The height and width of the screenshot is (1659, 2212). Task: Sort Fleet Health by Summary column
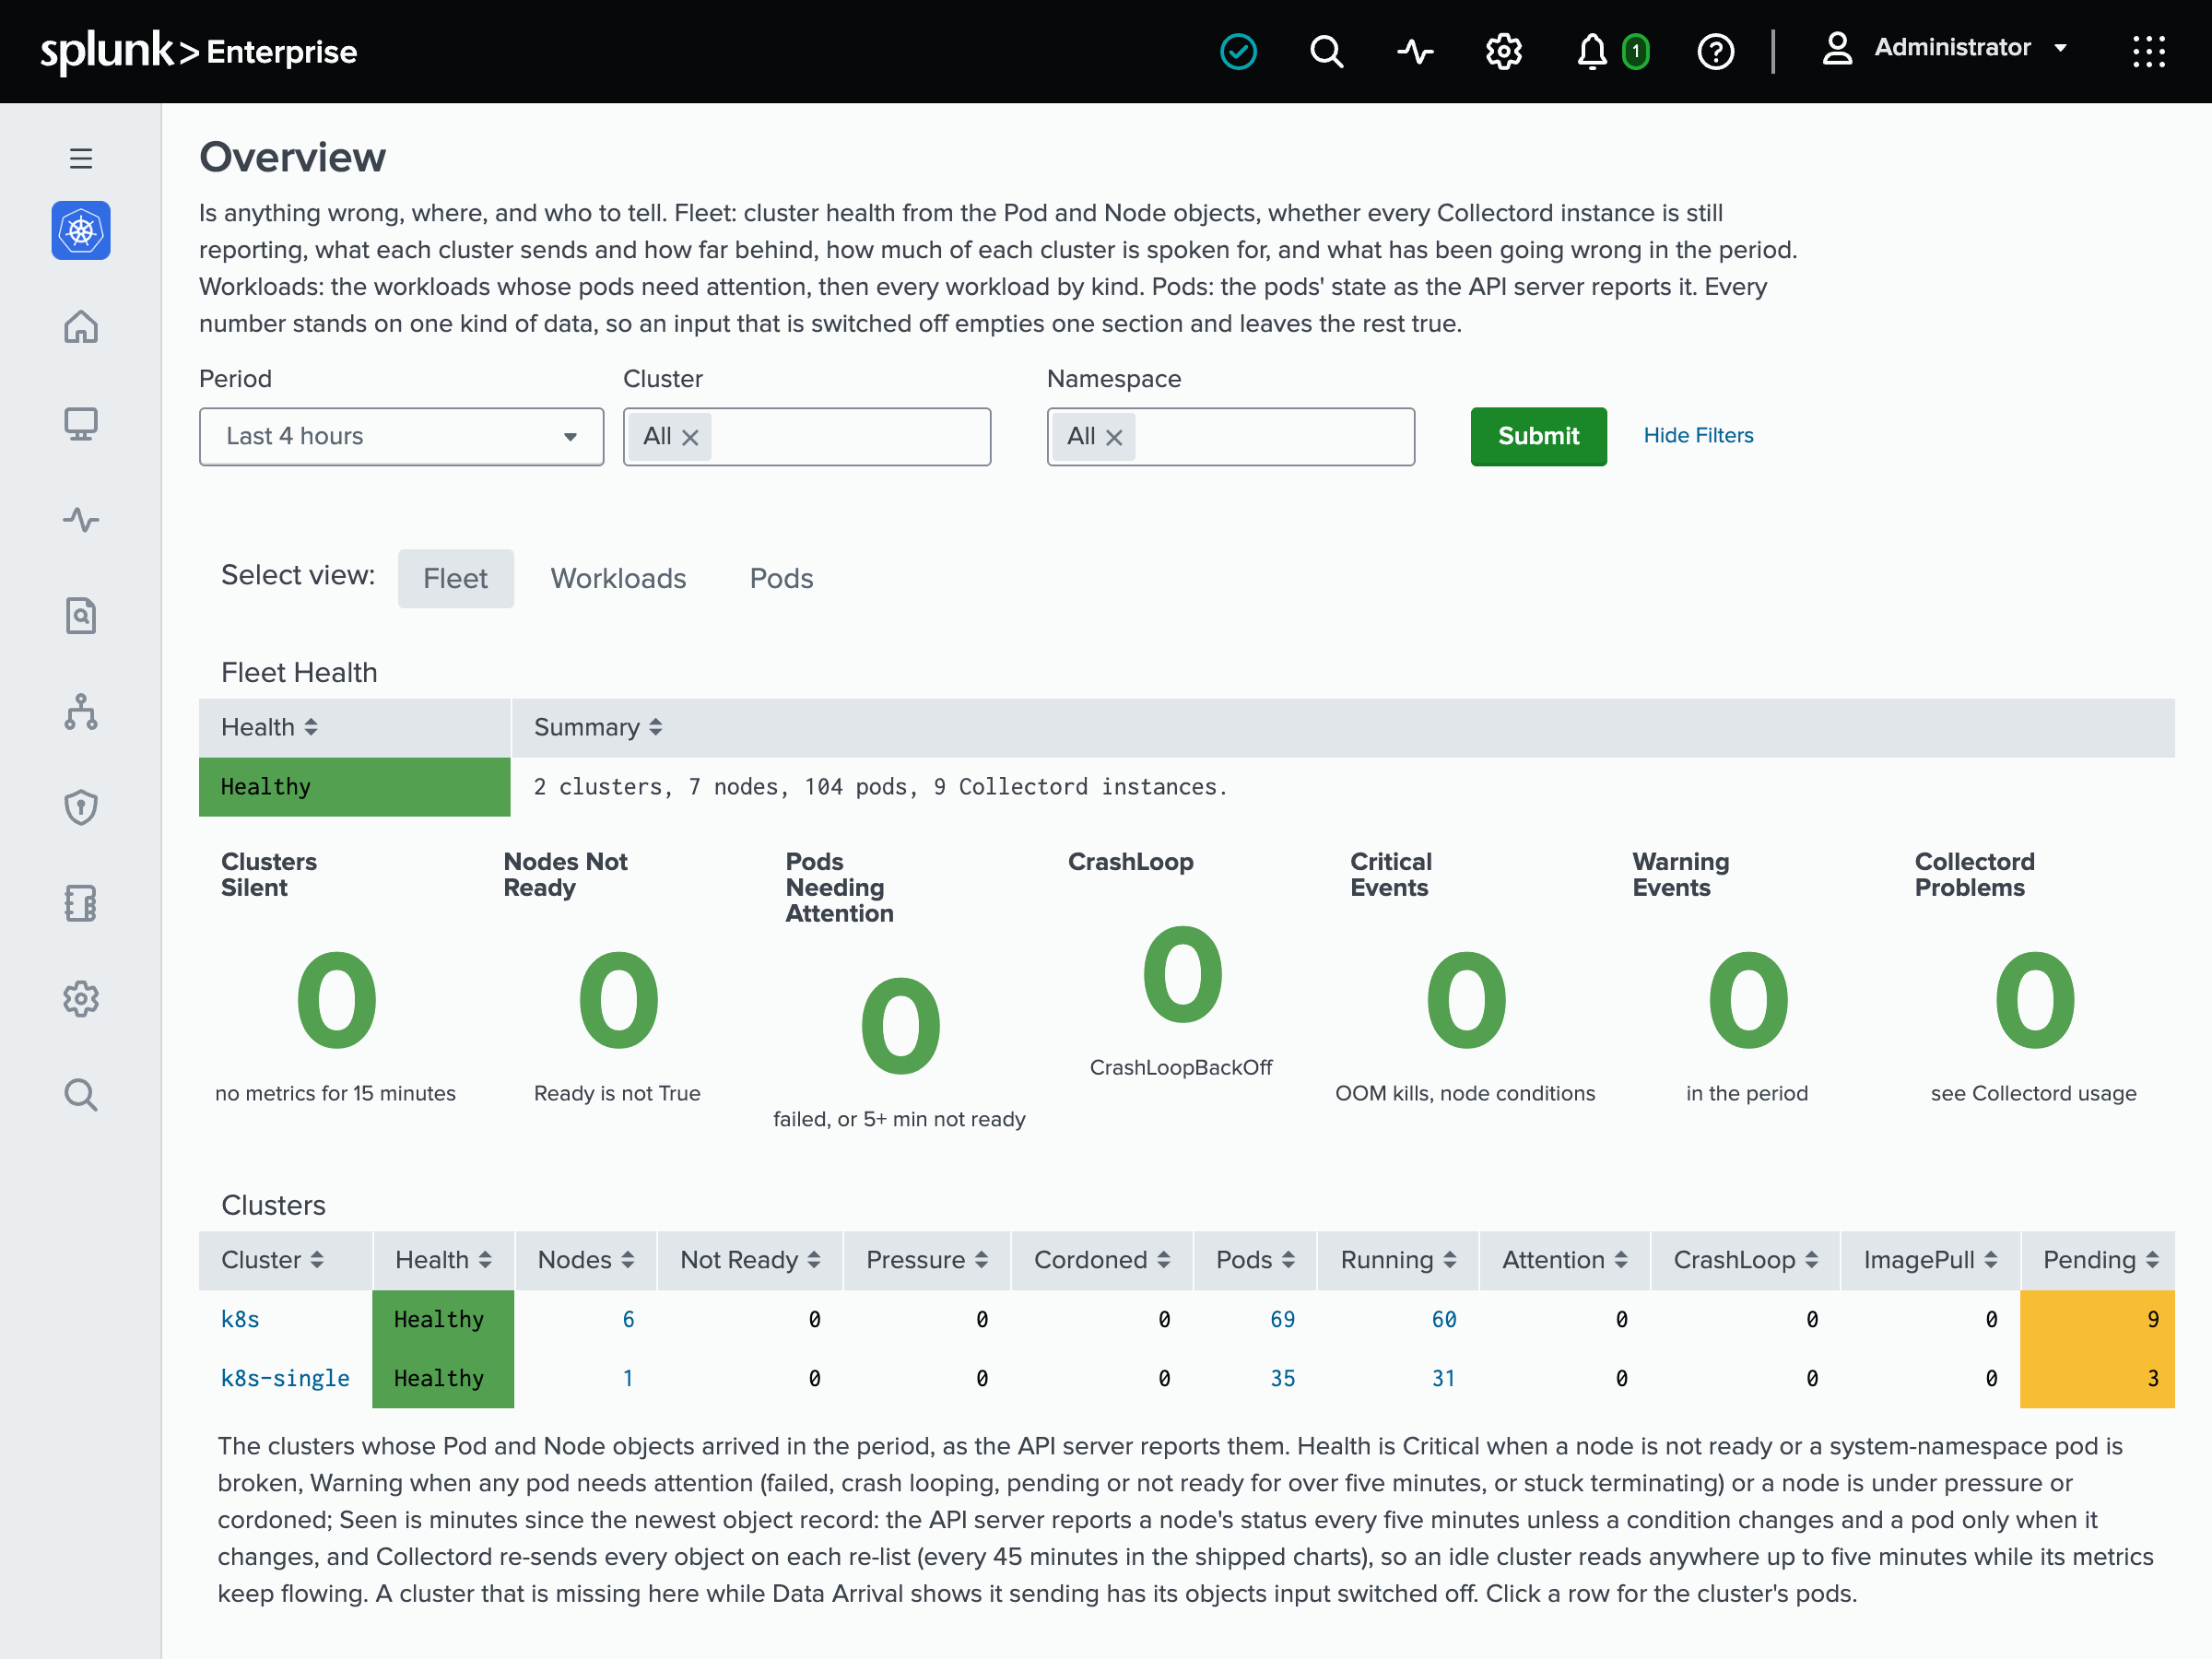point(597,727)
